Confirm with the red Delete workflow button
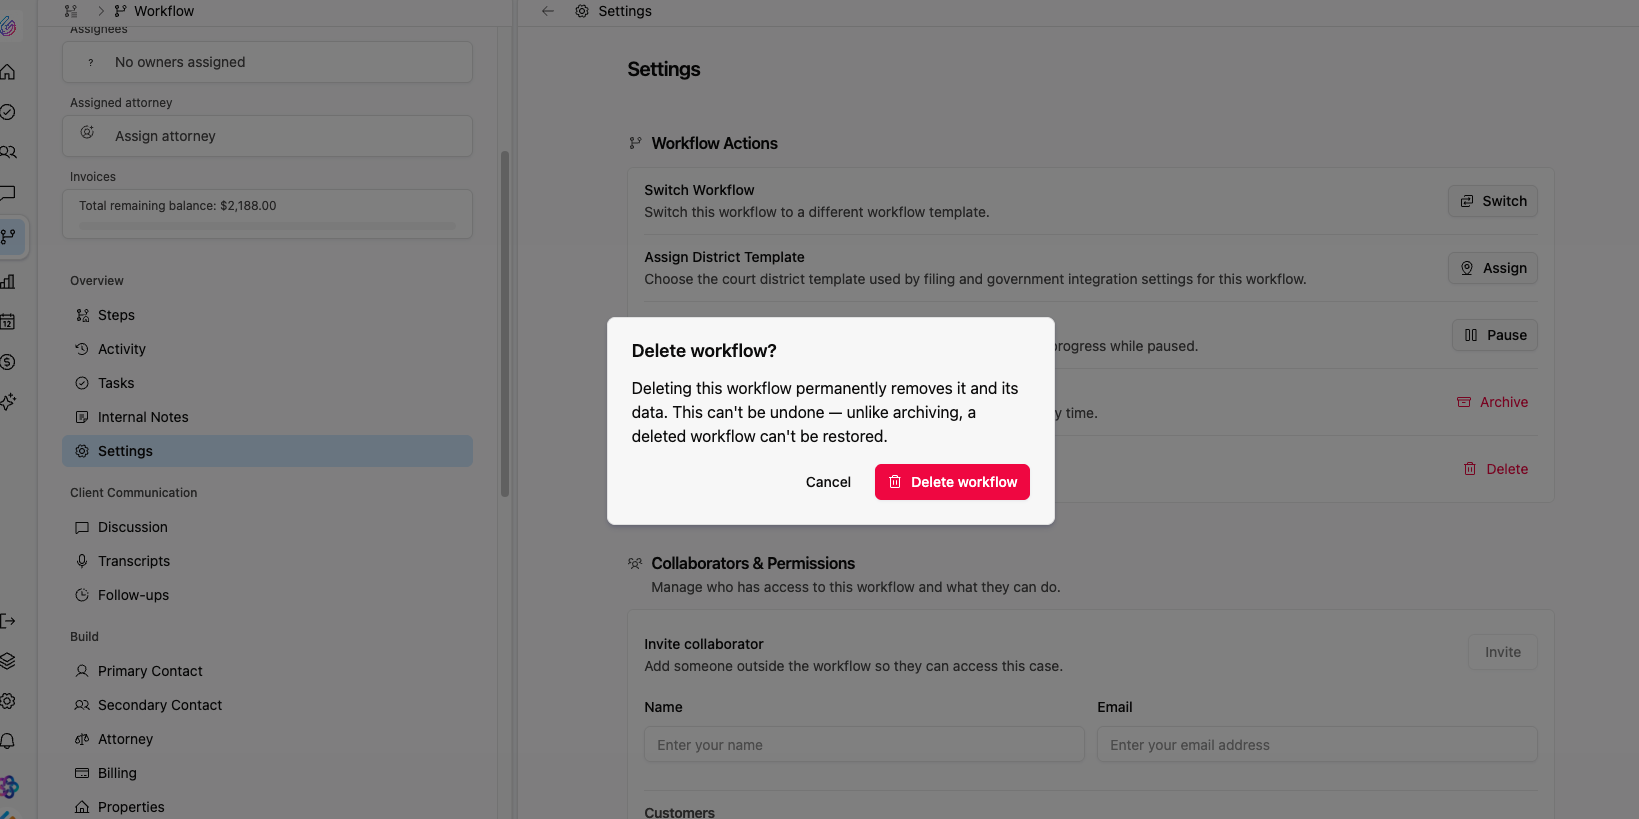The width and height of the screenshot is (1639, 819). (952, 482)
